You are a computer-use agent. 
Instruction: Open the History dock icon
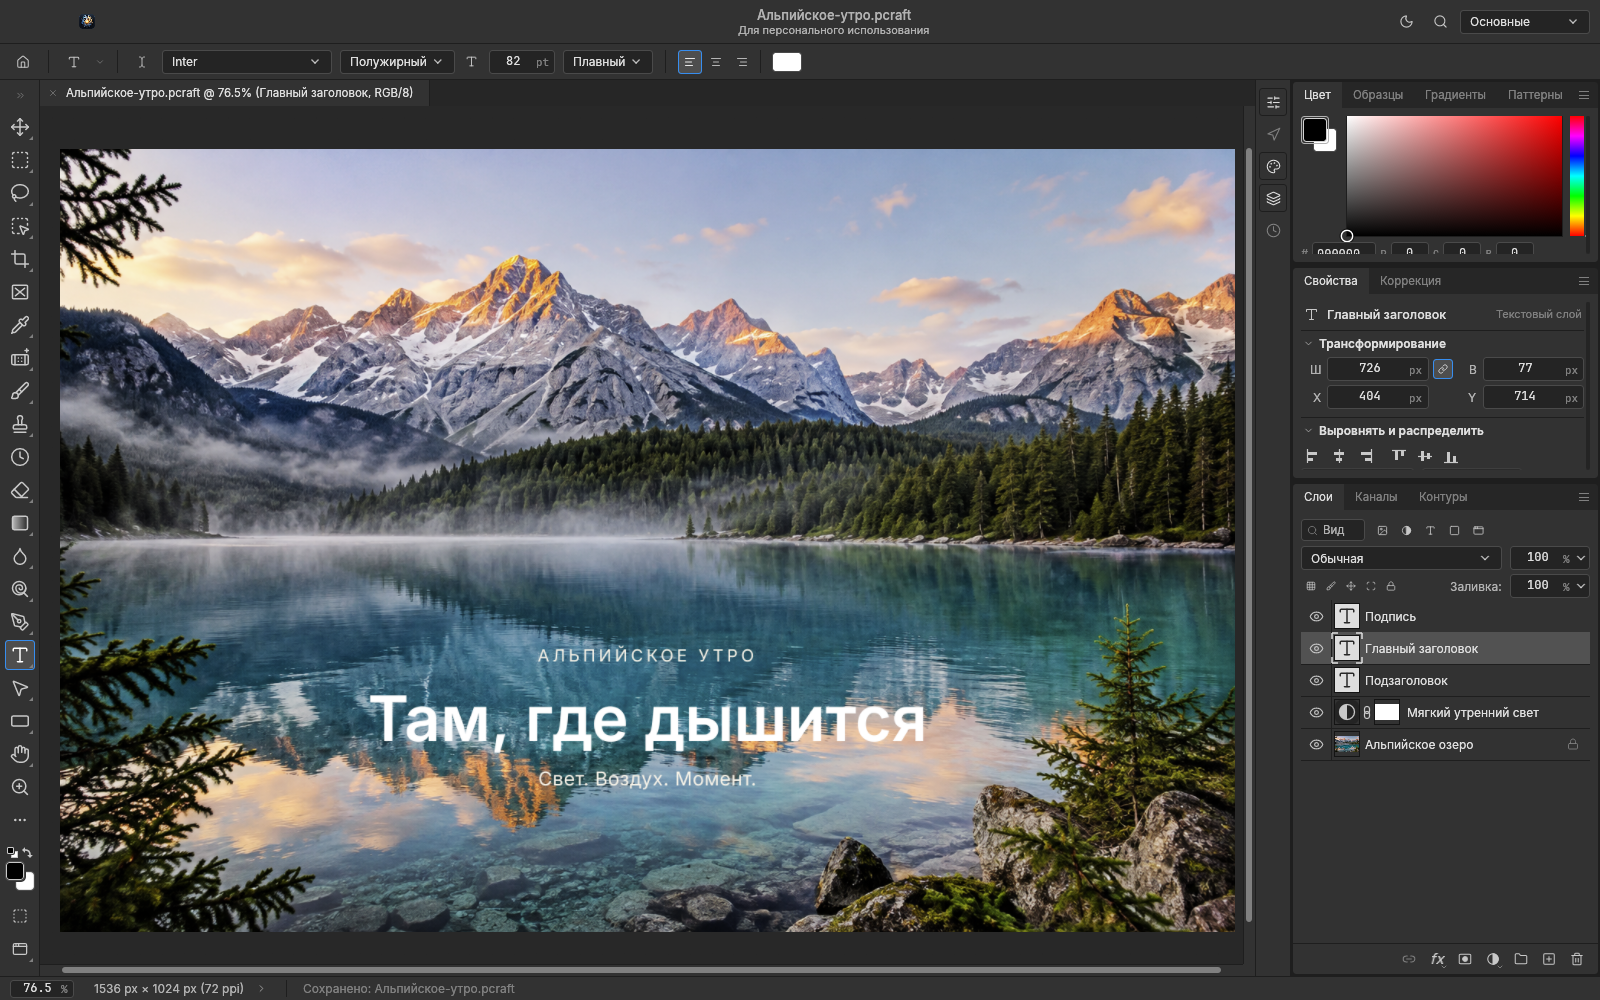tap(1273, 230)
